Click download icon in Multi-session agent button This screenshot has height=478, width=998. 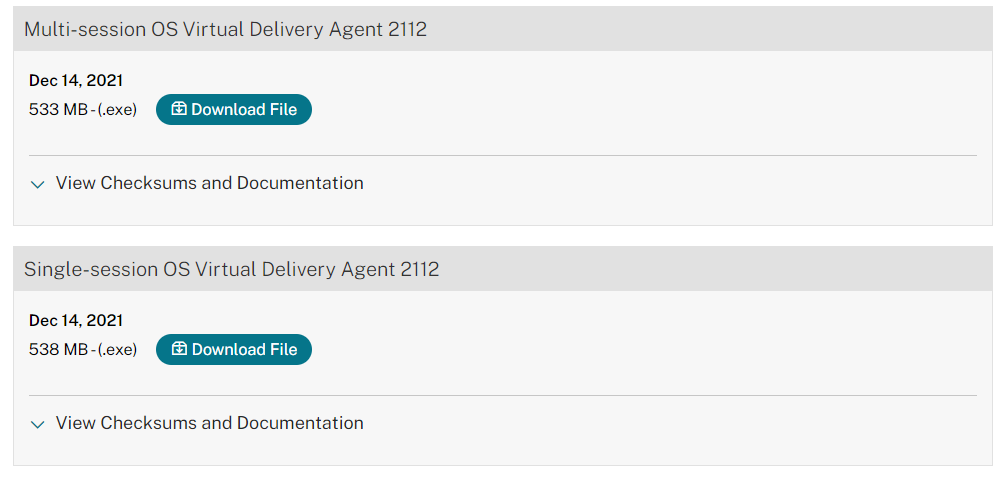pos(179,109)
